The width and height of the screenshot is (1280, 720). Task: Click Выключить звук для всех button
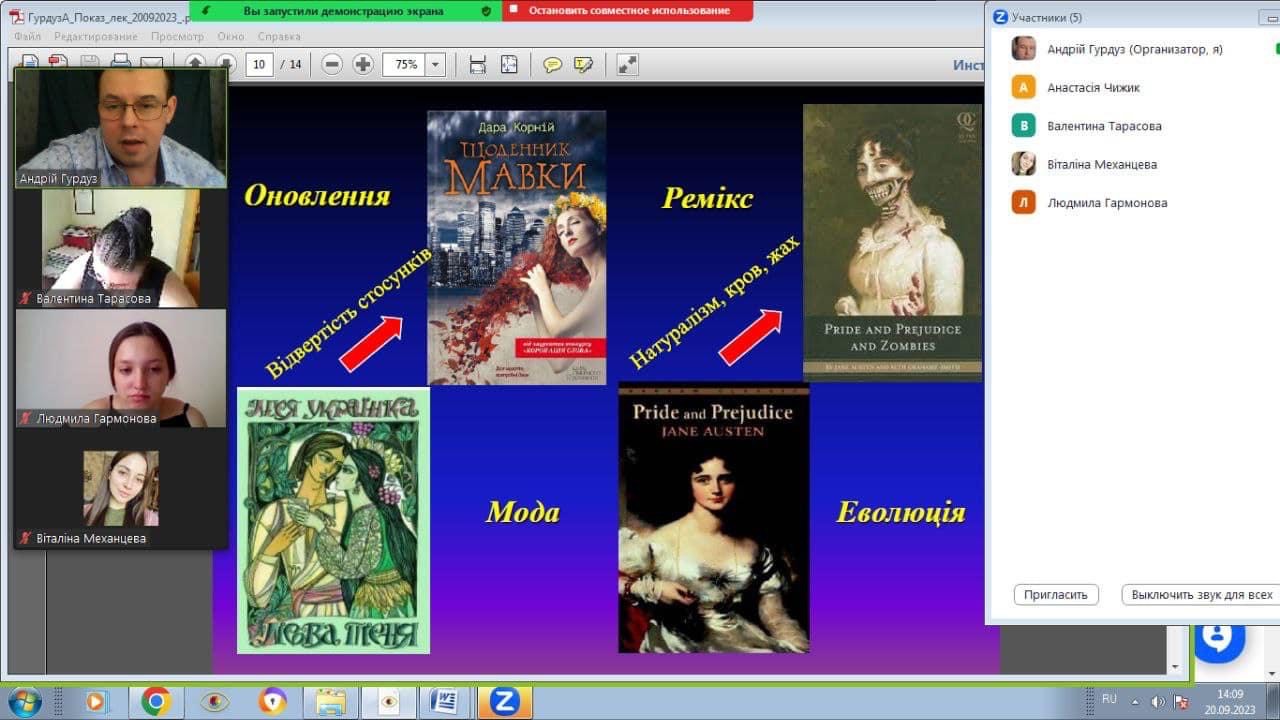1201,595
